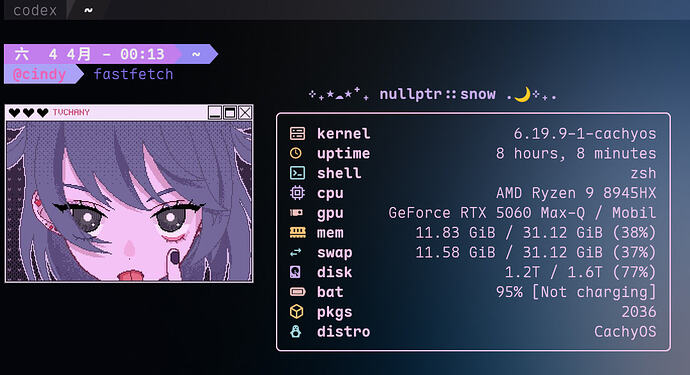Click the bat label

330,292
